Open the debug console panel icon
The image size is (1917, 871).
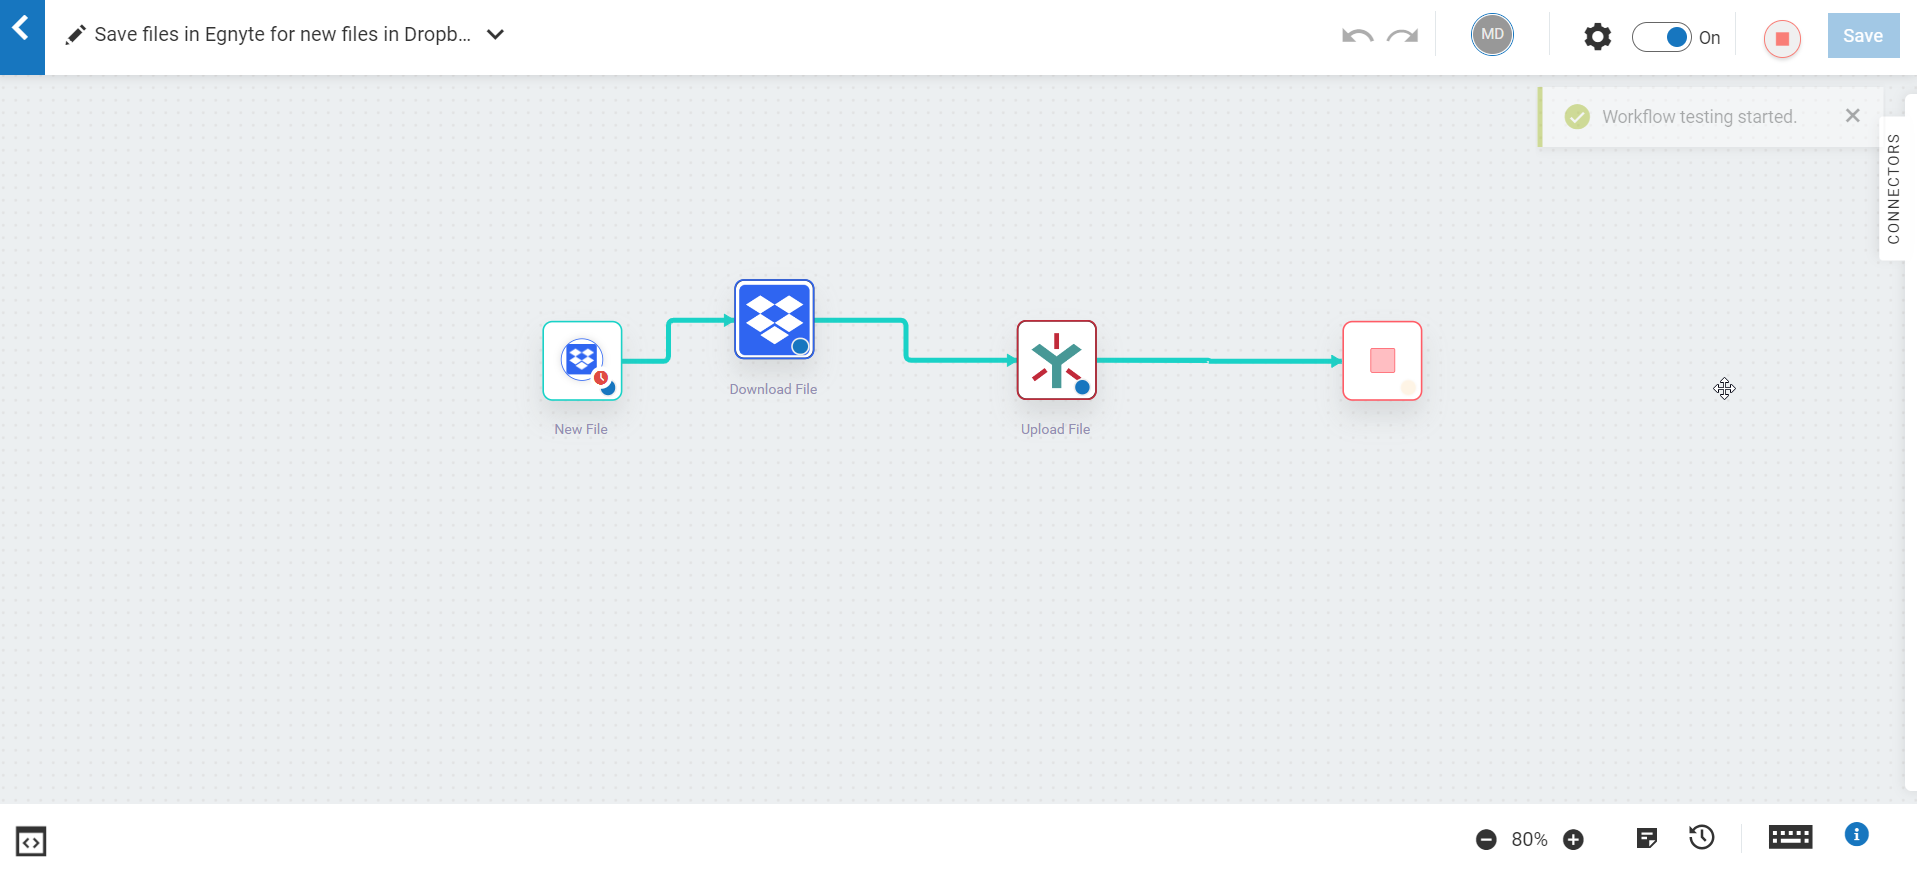coord(31,842)
